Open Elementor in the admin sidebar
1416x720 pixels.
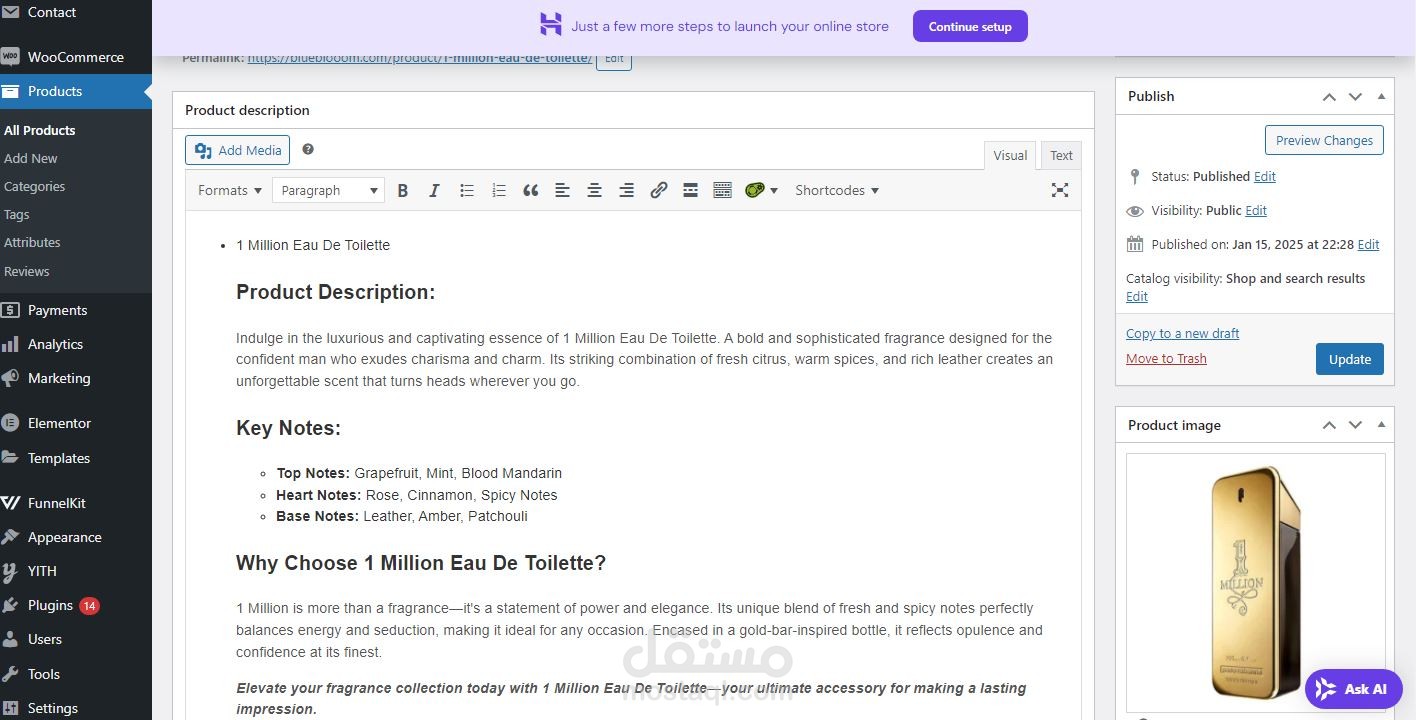point(76,423)
